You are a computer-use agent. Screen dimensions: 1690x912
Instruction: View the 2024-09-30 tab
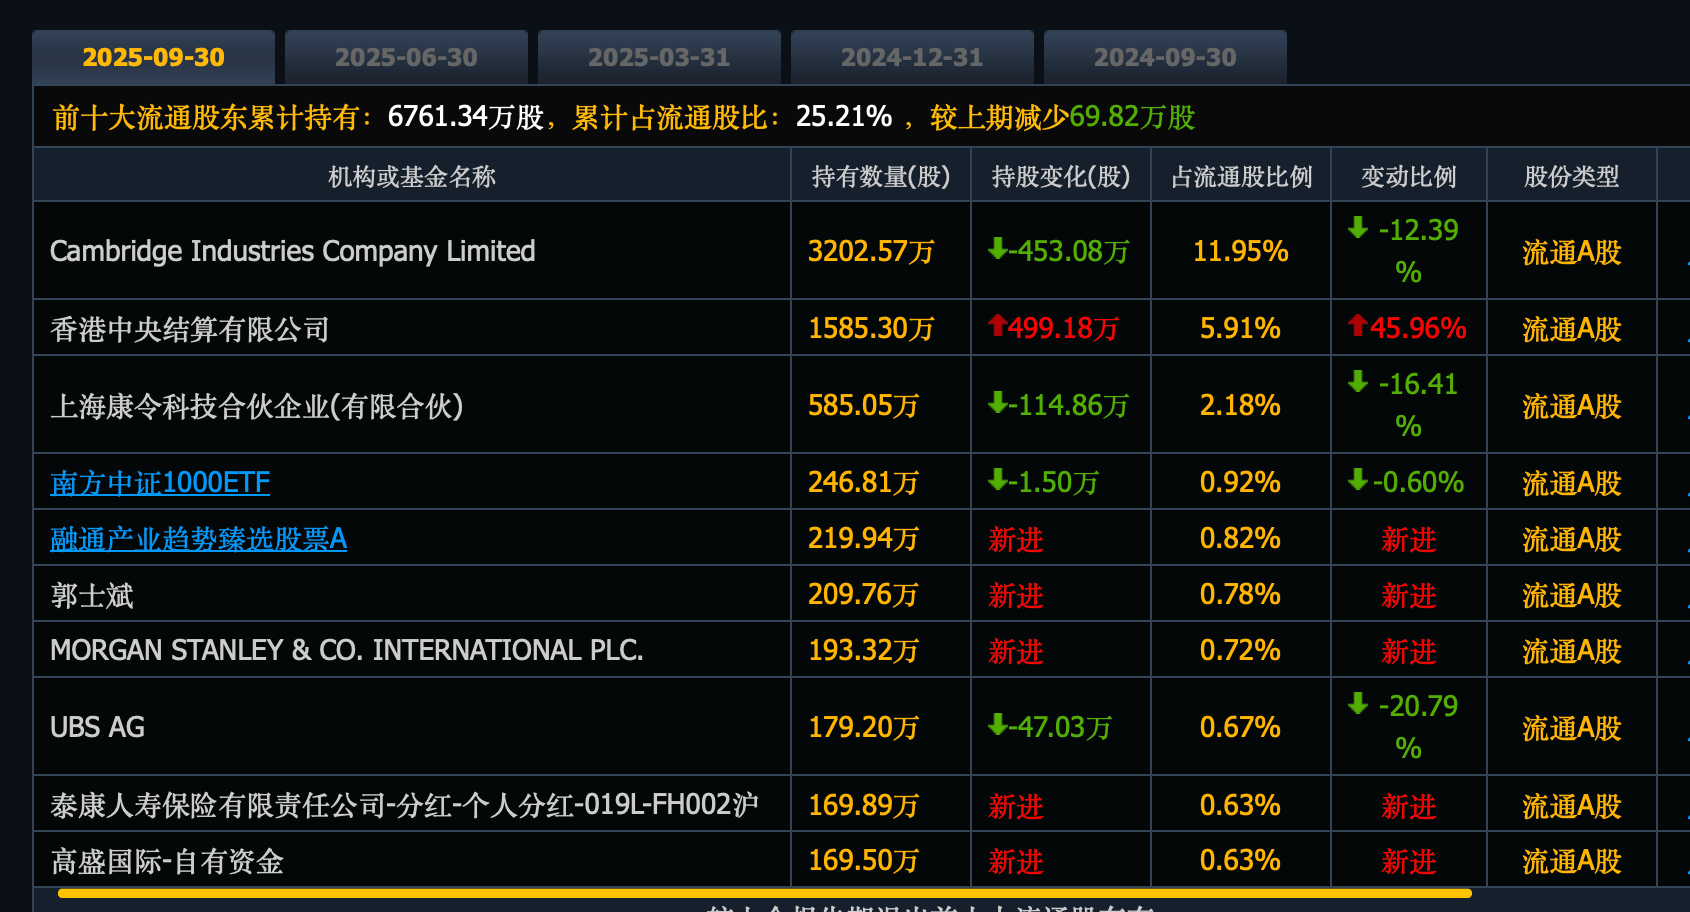coord(1165,57)
